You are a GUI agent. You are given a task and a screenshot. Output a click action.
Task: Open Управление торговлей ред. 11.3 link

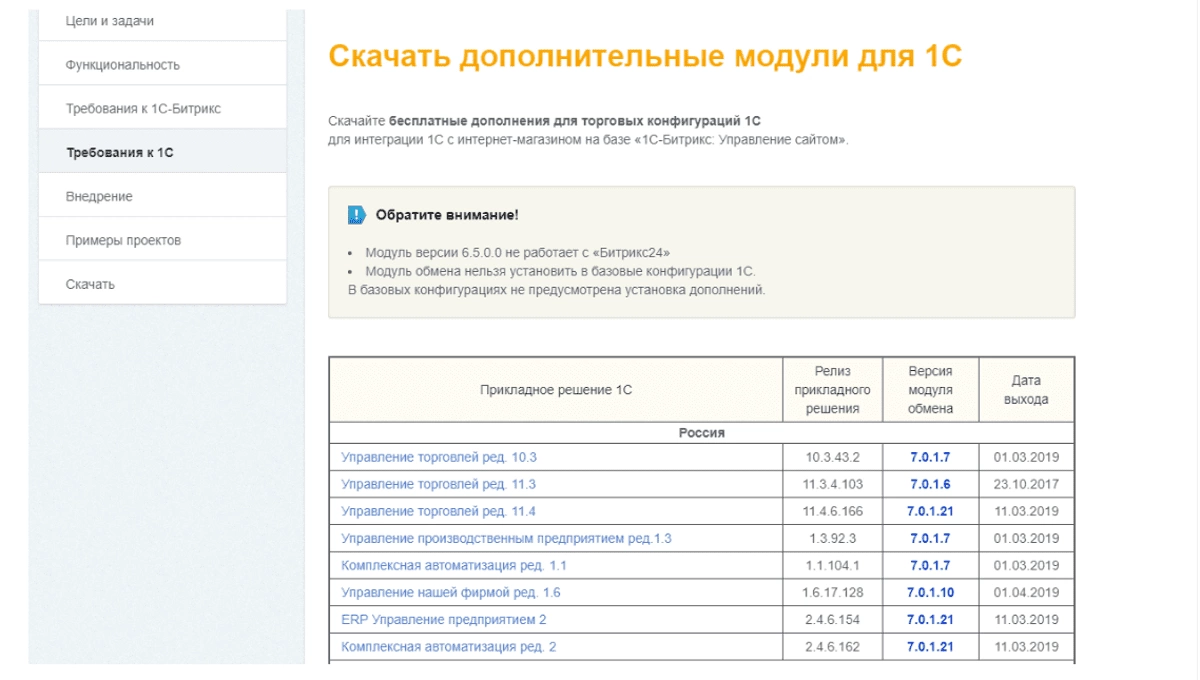pyautogui.click(x=438, y=484)
